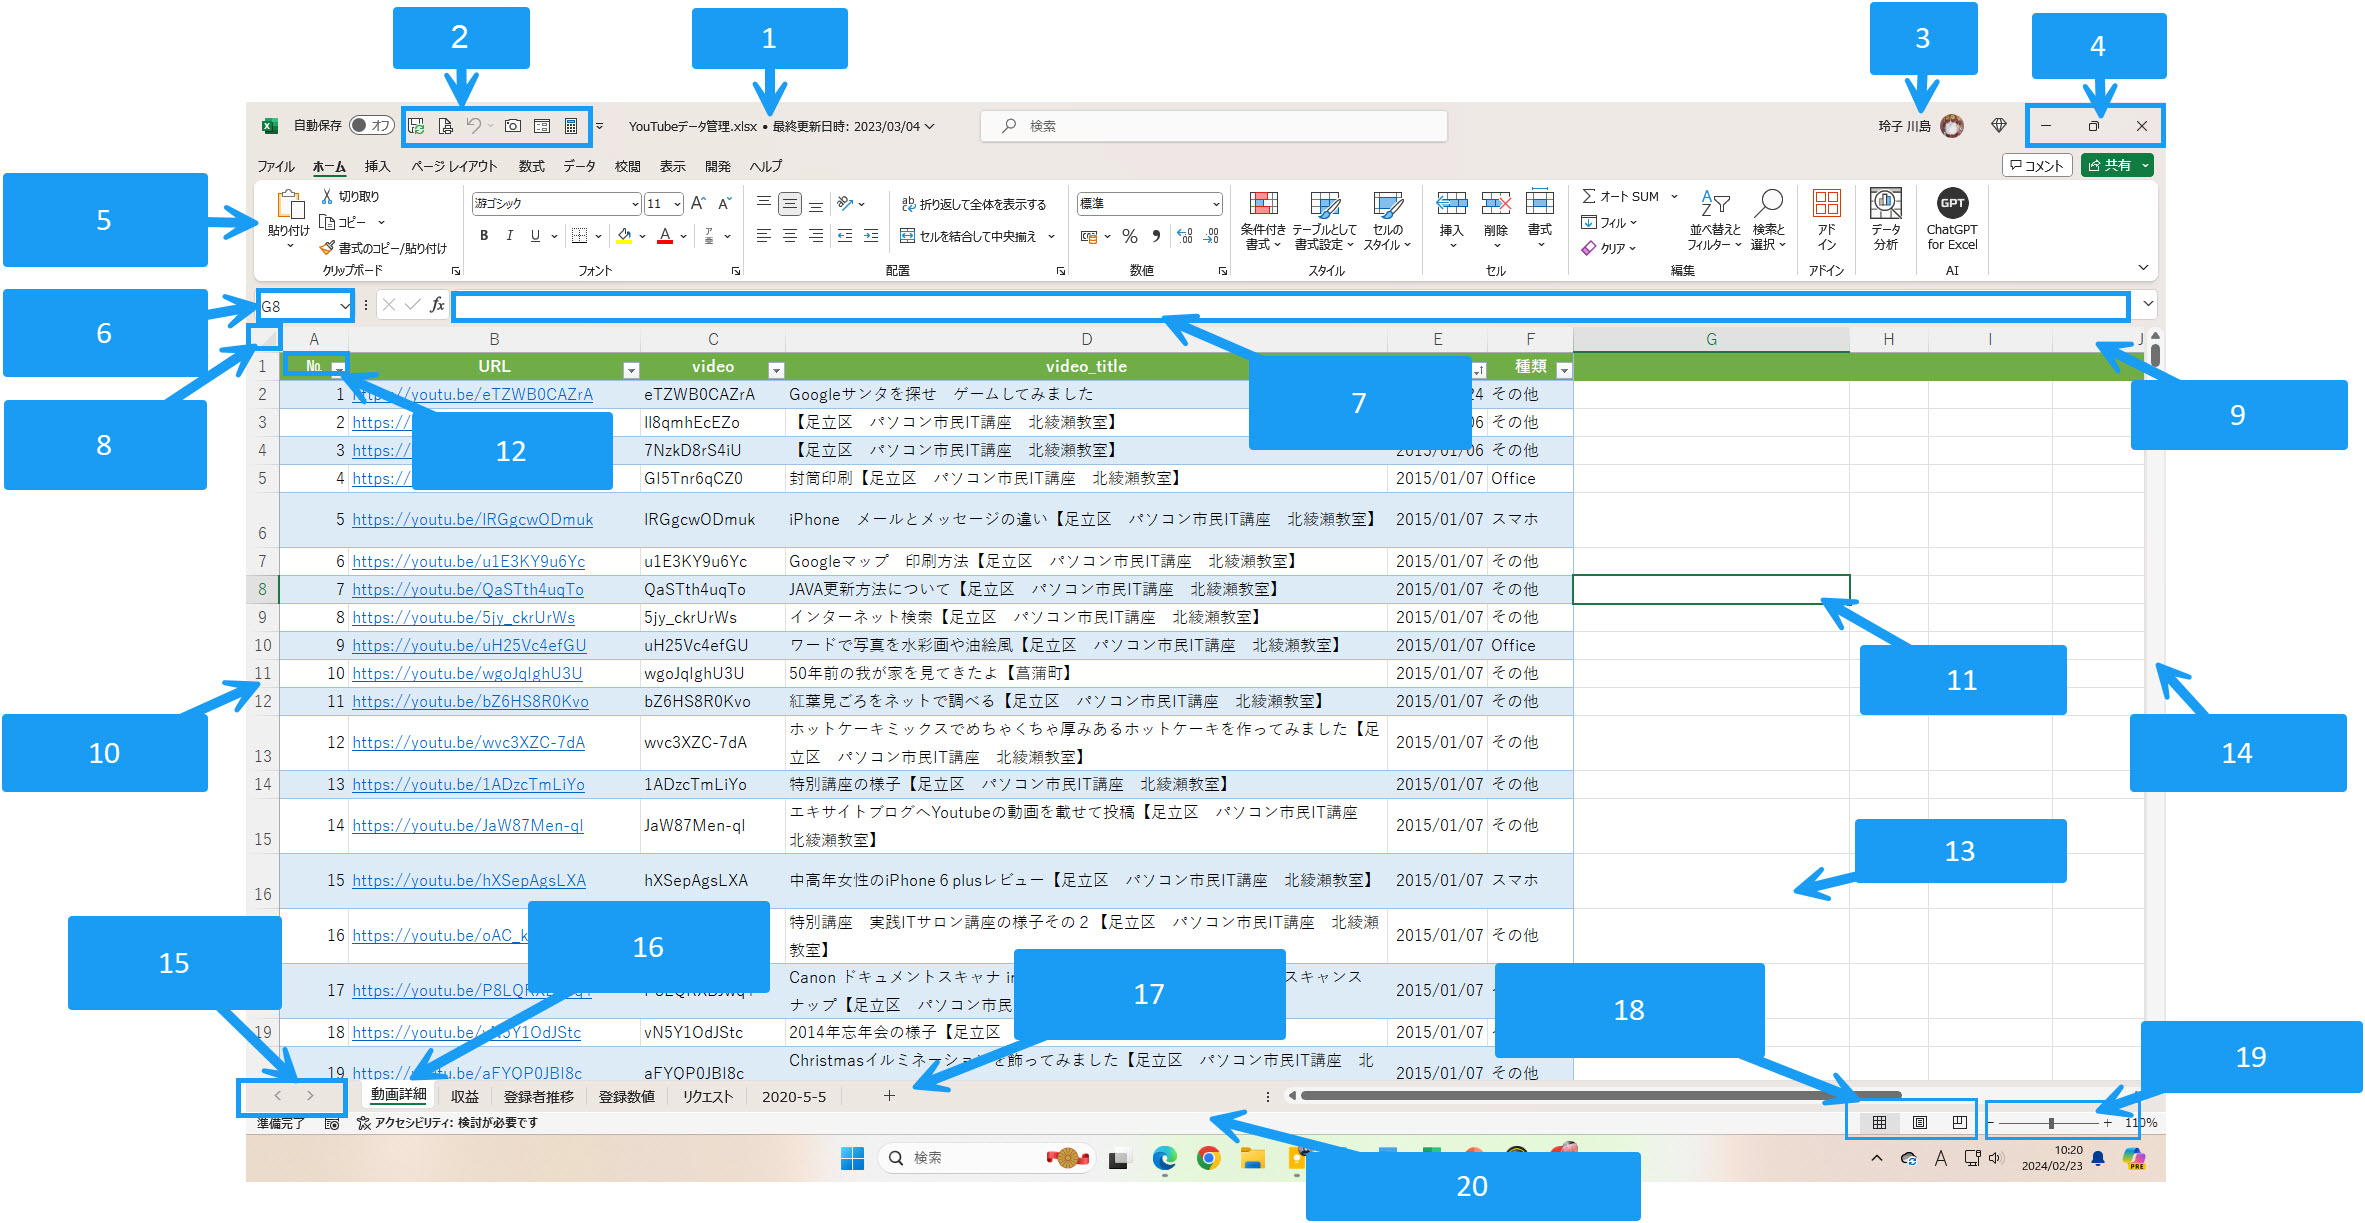Viewport: 2365px width, 1223px height.
Task: Open Data Analysis in the ribbon
Action: click(x=1885, y=205)
